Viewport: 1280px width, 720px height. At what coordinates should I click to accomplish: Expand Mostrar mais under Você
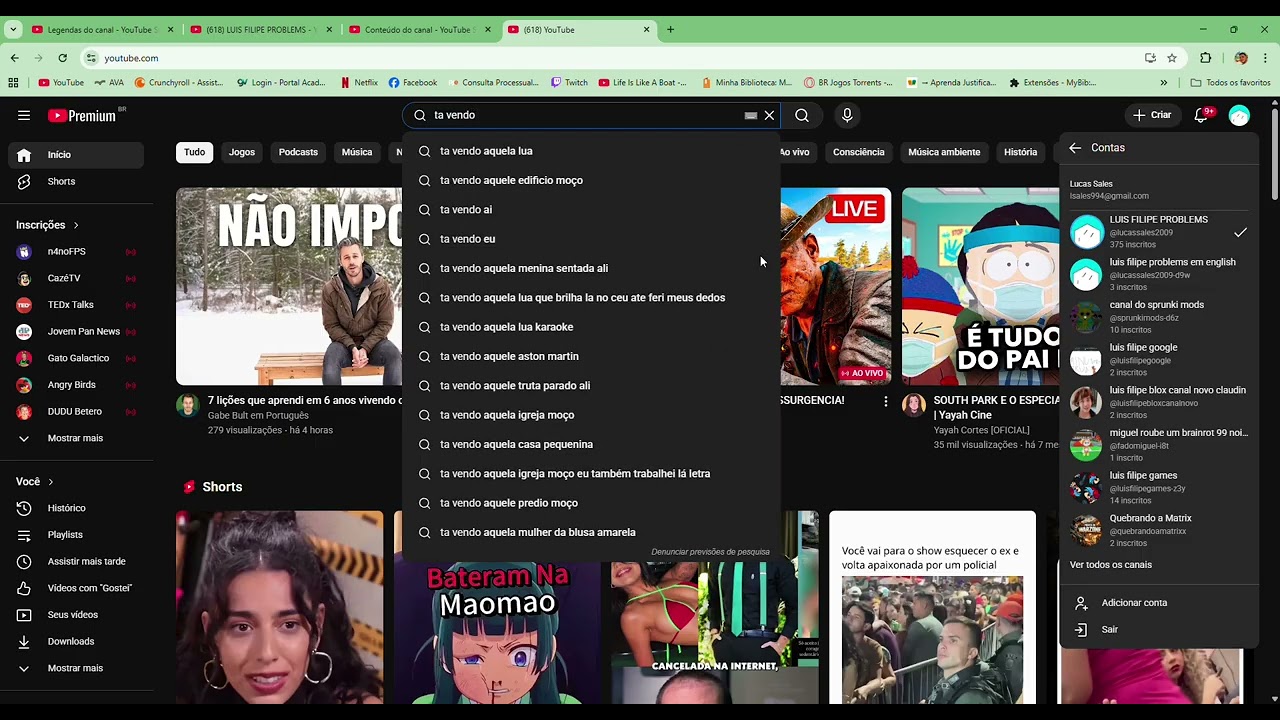point(76,668)
